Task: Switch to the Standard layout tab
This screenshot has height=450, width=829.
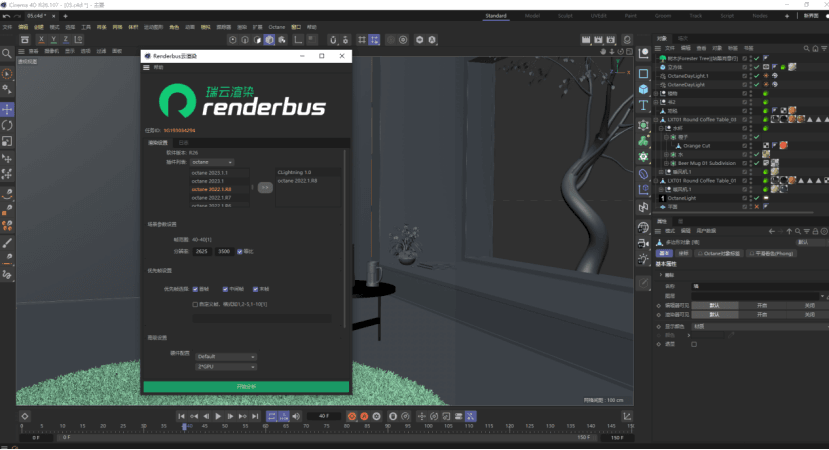Action: click(496, 16)
